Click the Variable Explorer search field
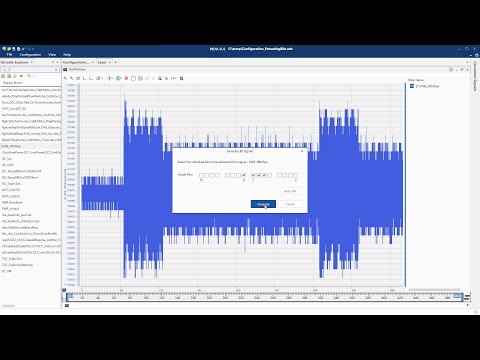480x360 pixels. [x=29, y=69]
